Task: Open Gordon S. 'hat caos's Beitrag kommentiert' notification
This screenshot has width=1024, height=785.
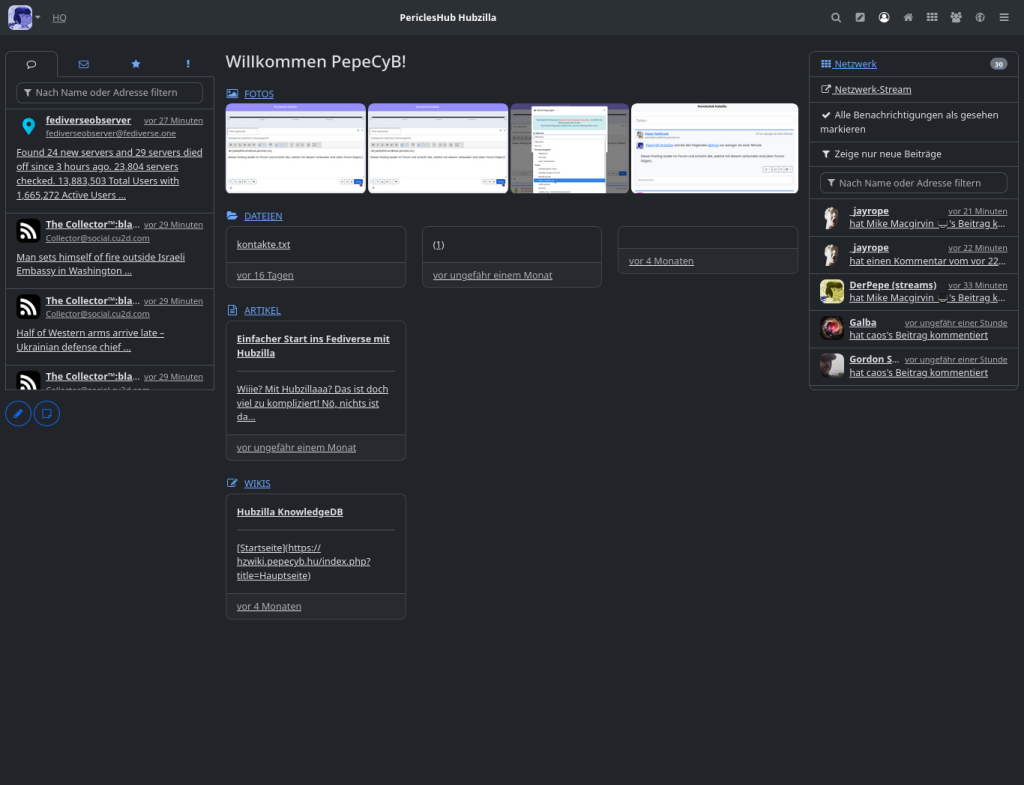Action: (x=919, y=373)
